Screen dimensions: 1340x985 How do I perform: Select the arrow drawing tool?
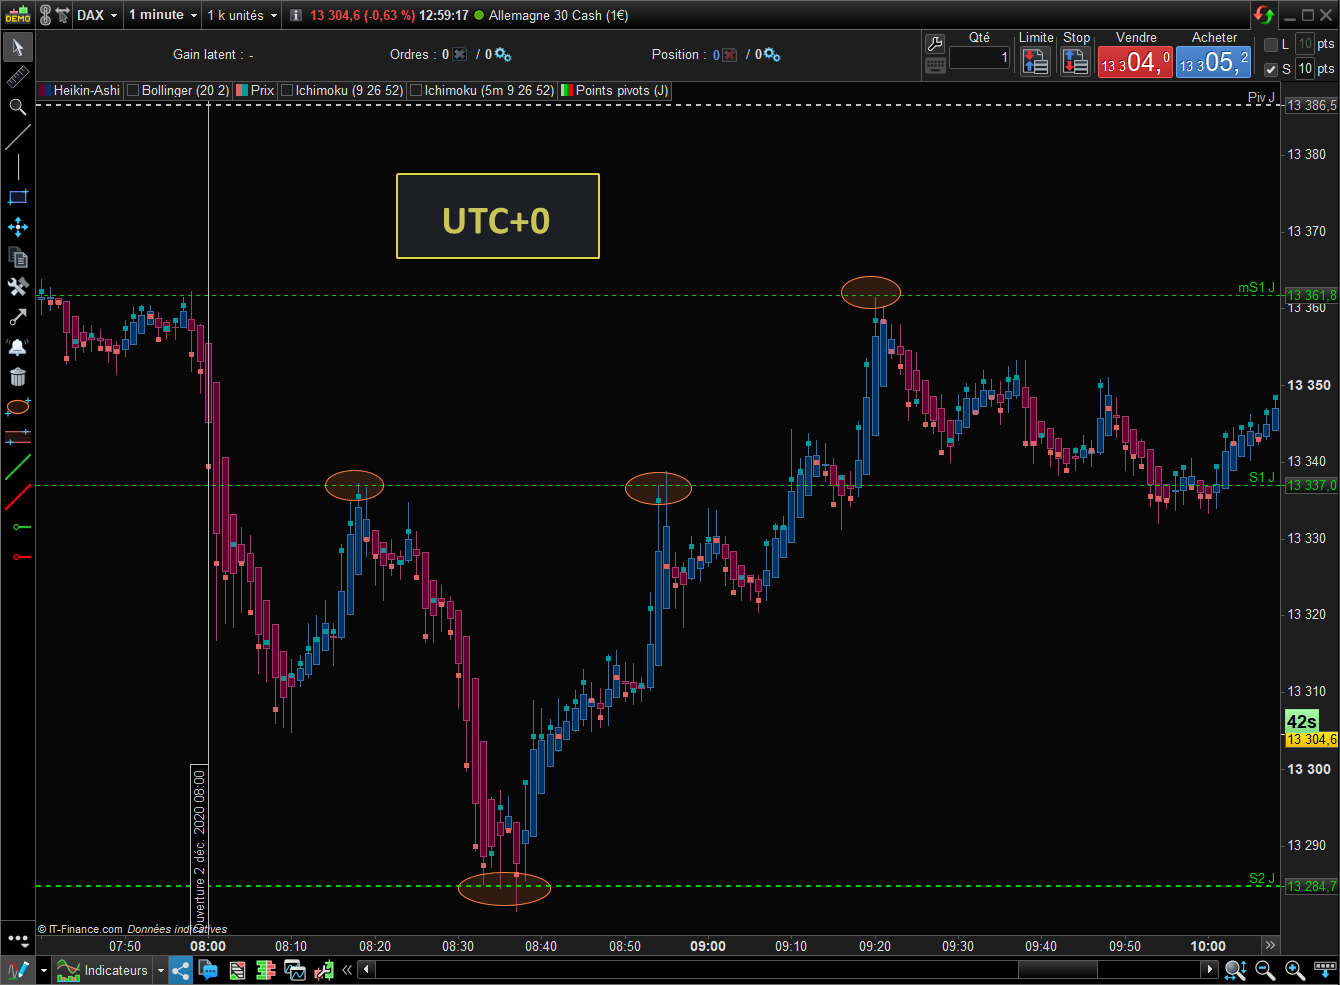click(x=18, y=317)
